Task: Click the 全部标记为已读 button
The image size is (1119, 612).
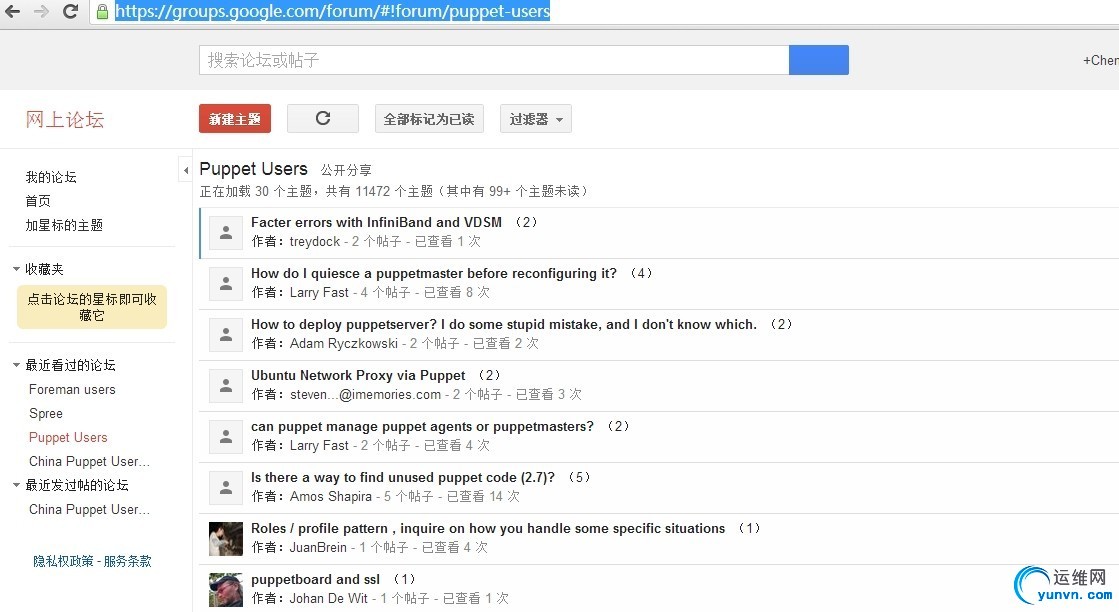Action: [429, 118]
